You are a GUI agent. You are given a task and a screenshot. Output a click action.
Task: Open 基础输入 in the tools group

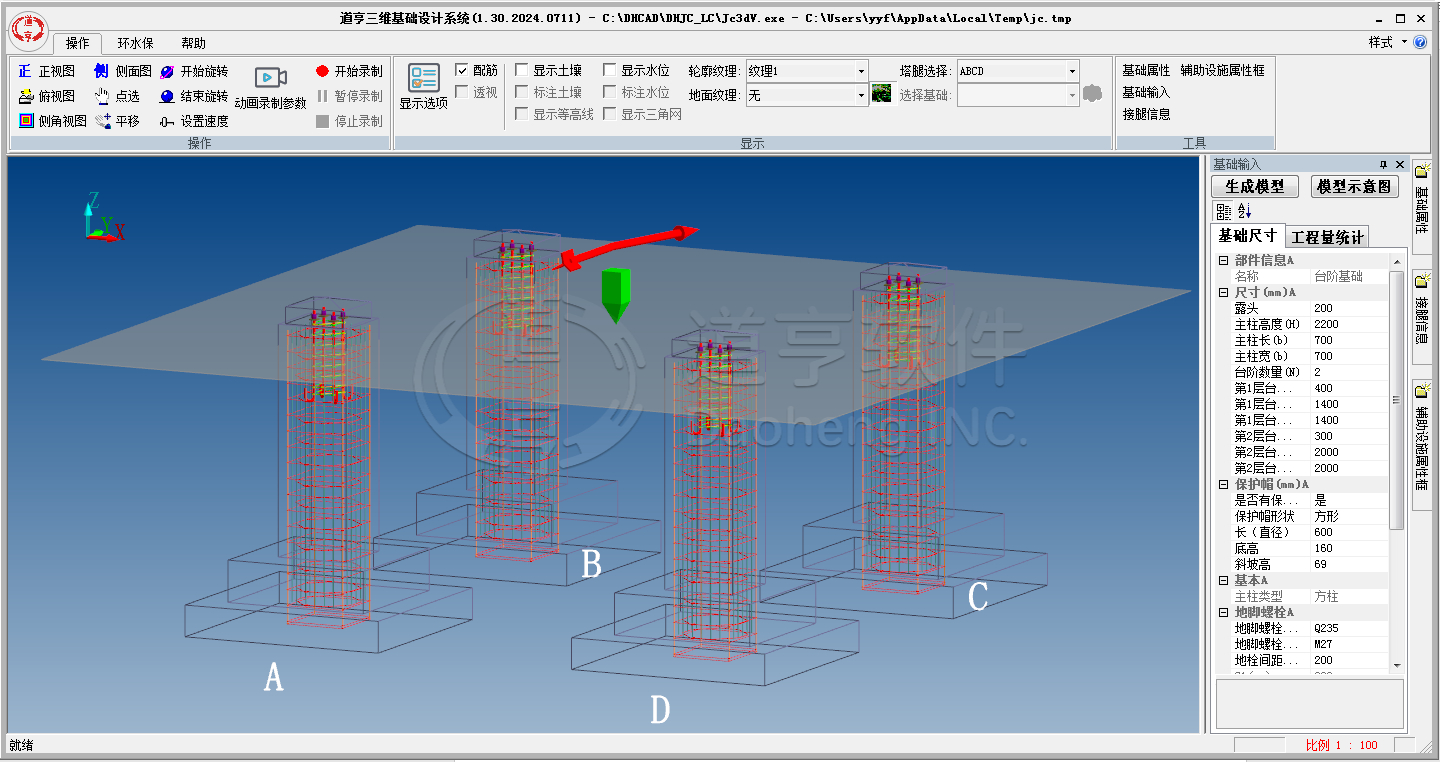(x=1146, y=92)
